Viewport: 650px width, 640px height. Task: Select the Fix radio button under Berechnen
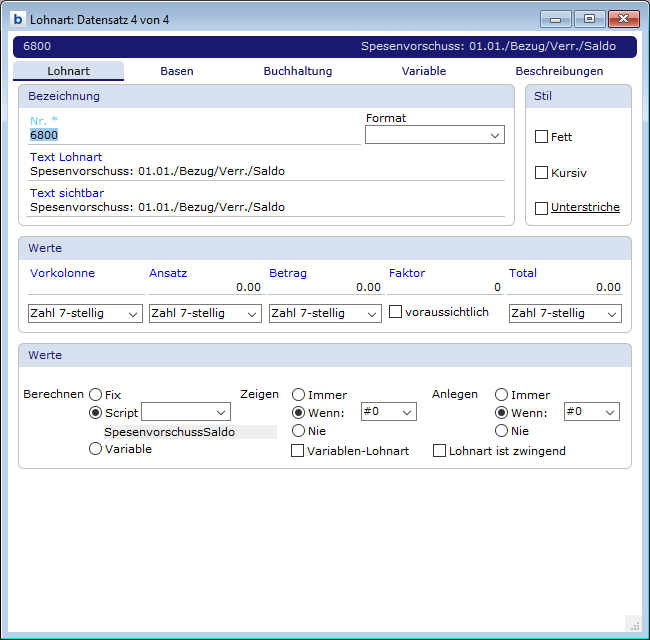coord(96,395)
